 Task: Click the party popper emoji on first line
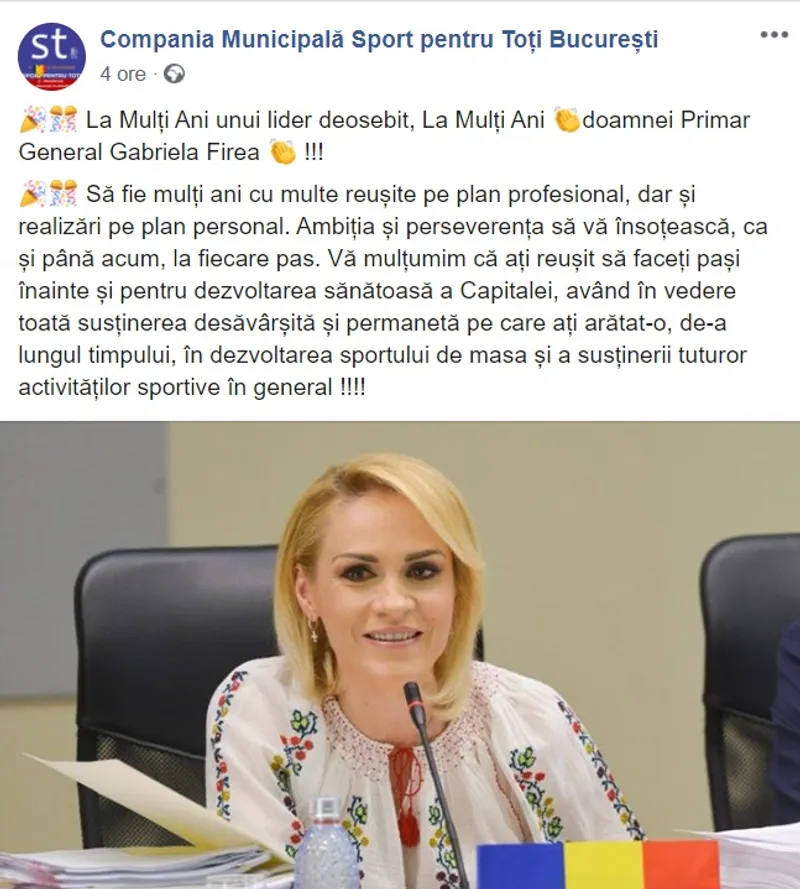click(x=32, y=120)
